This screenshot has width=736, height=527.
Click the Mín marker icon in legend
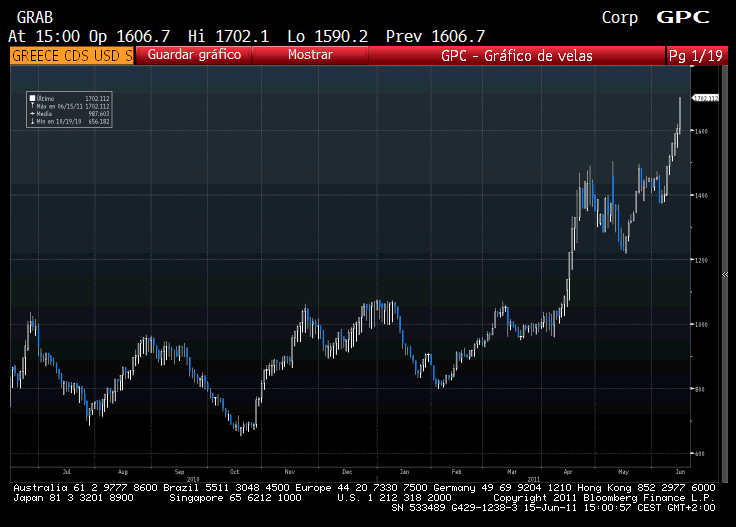pos(32,121)
